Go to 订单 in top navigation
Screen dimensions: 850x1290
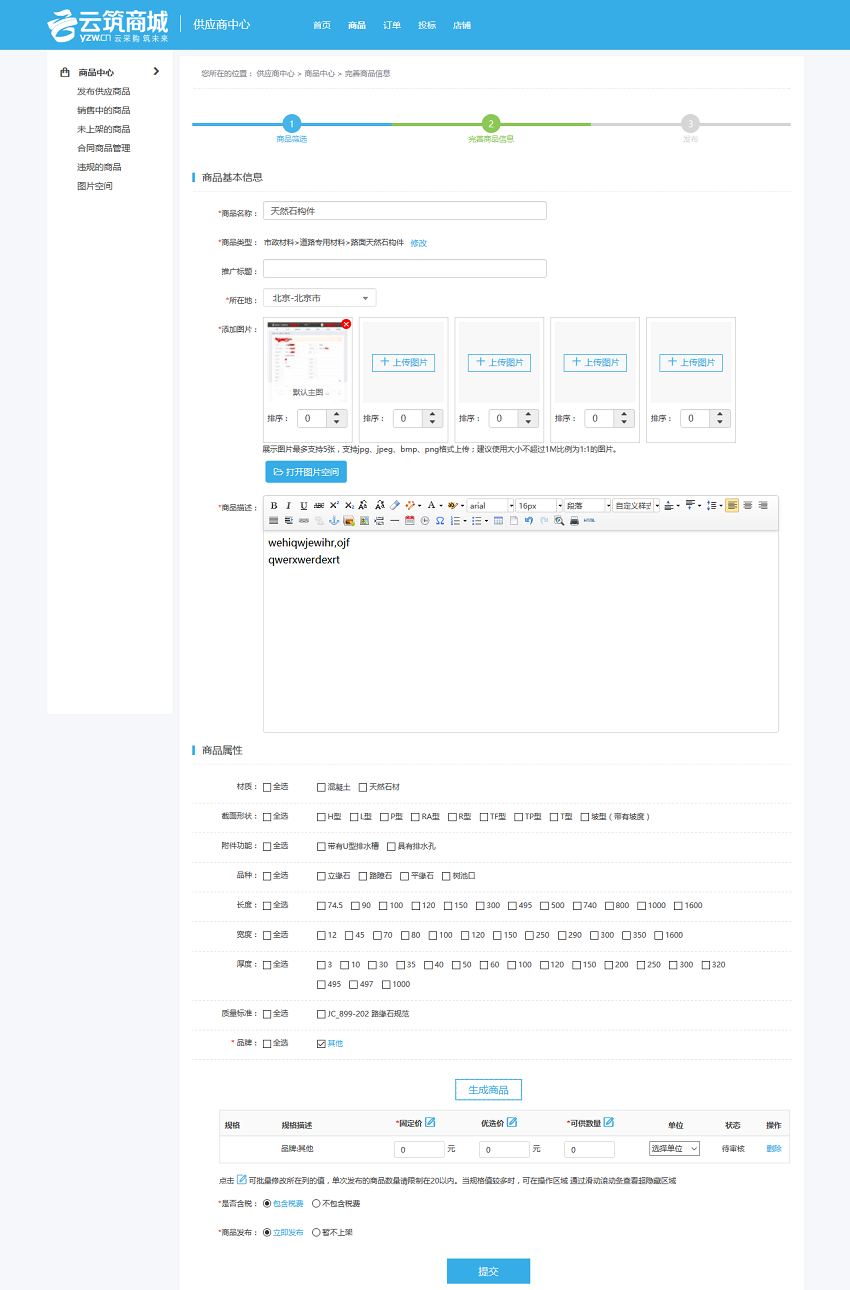(392, 25)
